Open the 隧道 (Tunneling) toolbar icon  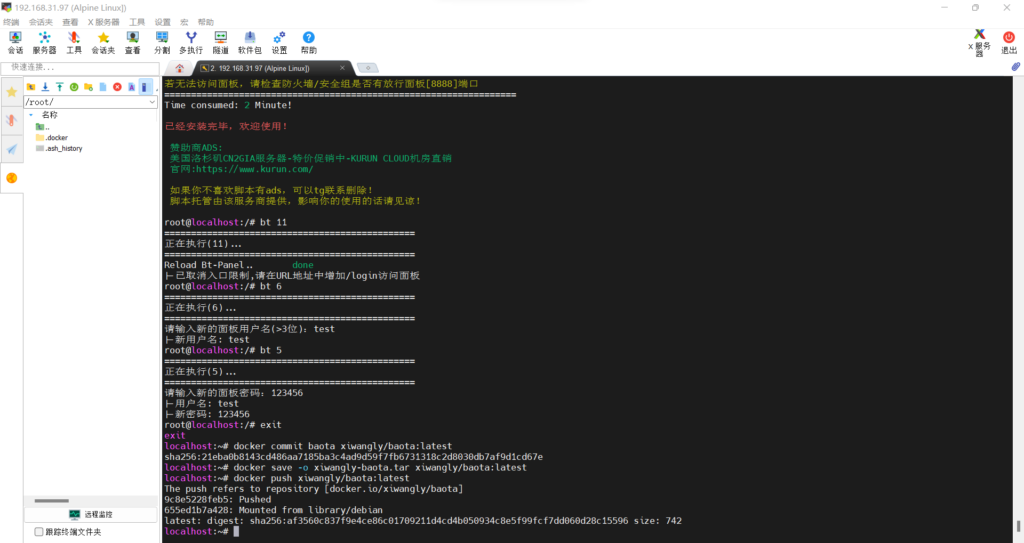coord(221,42)
